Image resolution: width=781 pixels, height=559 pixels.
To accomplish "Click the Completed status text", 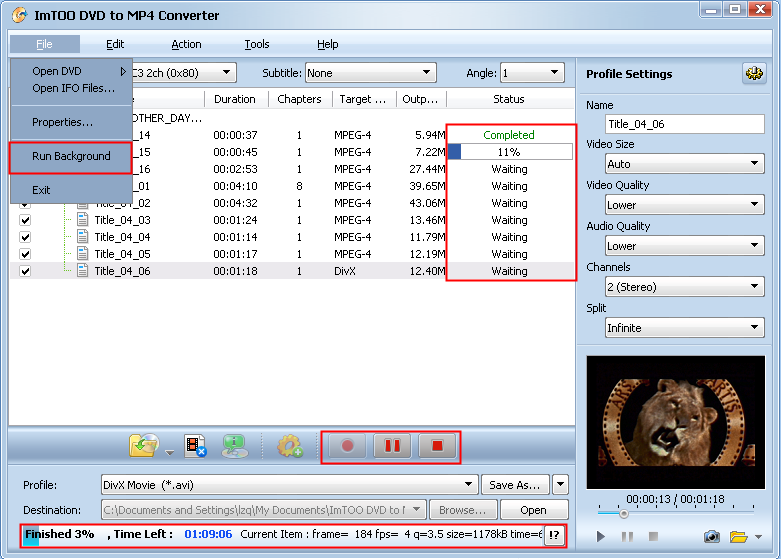I will coord(509,135).
